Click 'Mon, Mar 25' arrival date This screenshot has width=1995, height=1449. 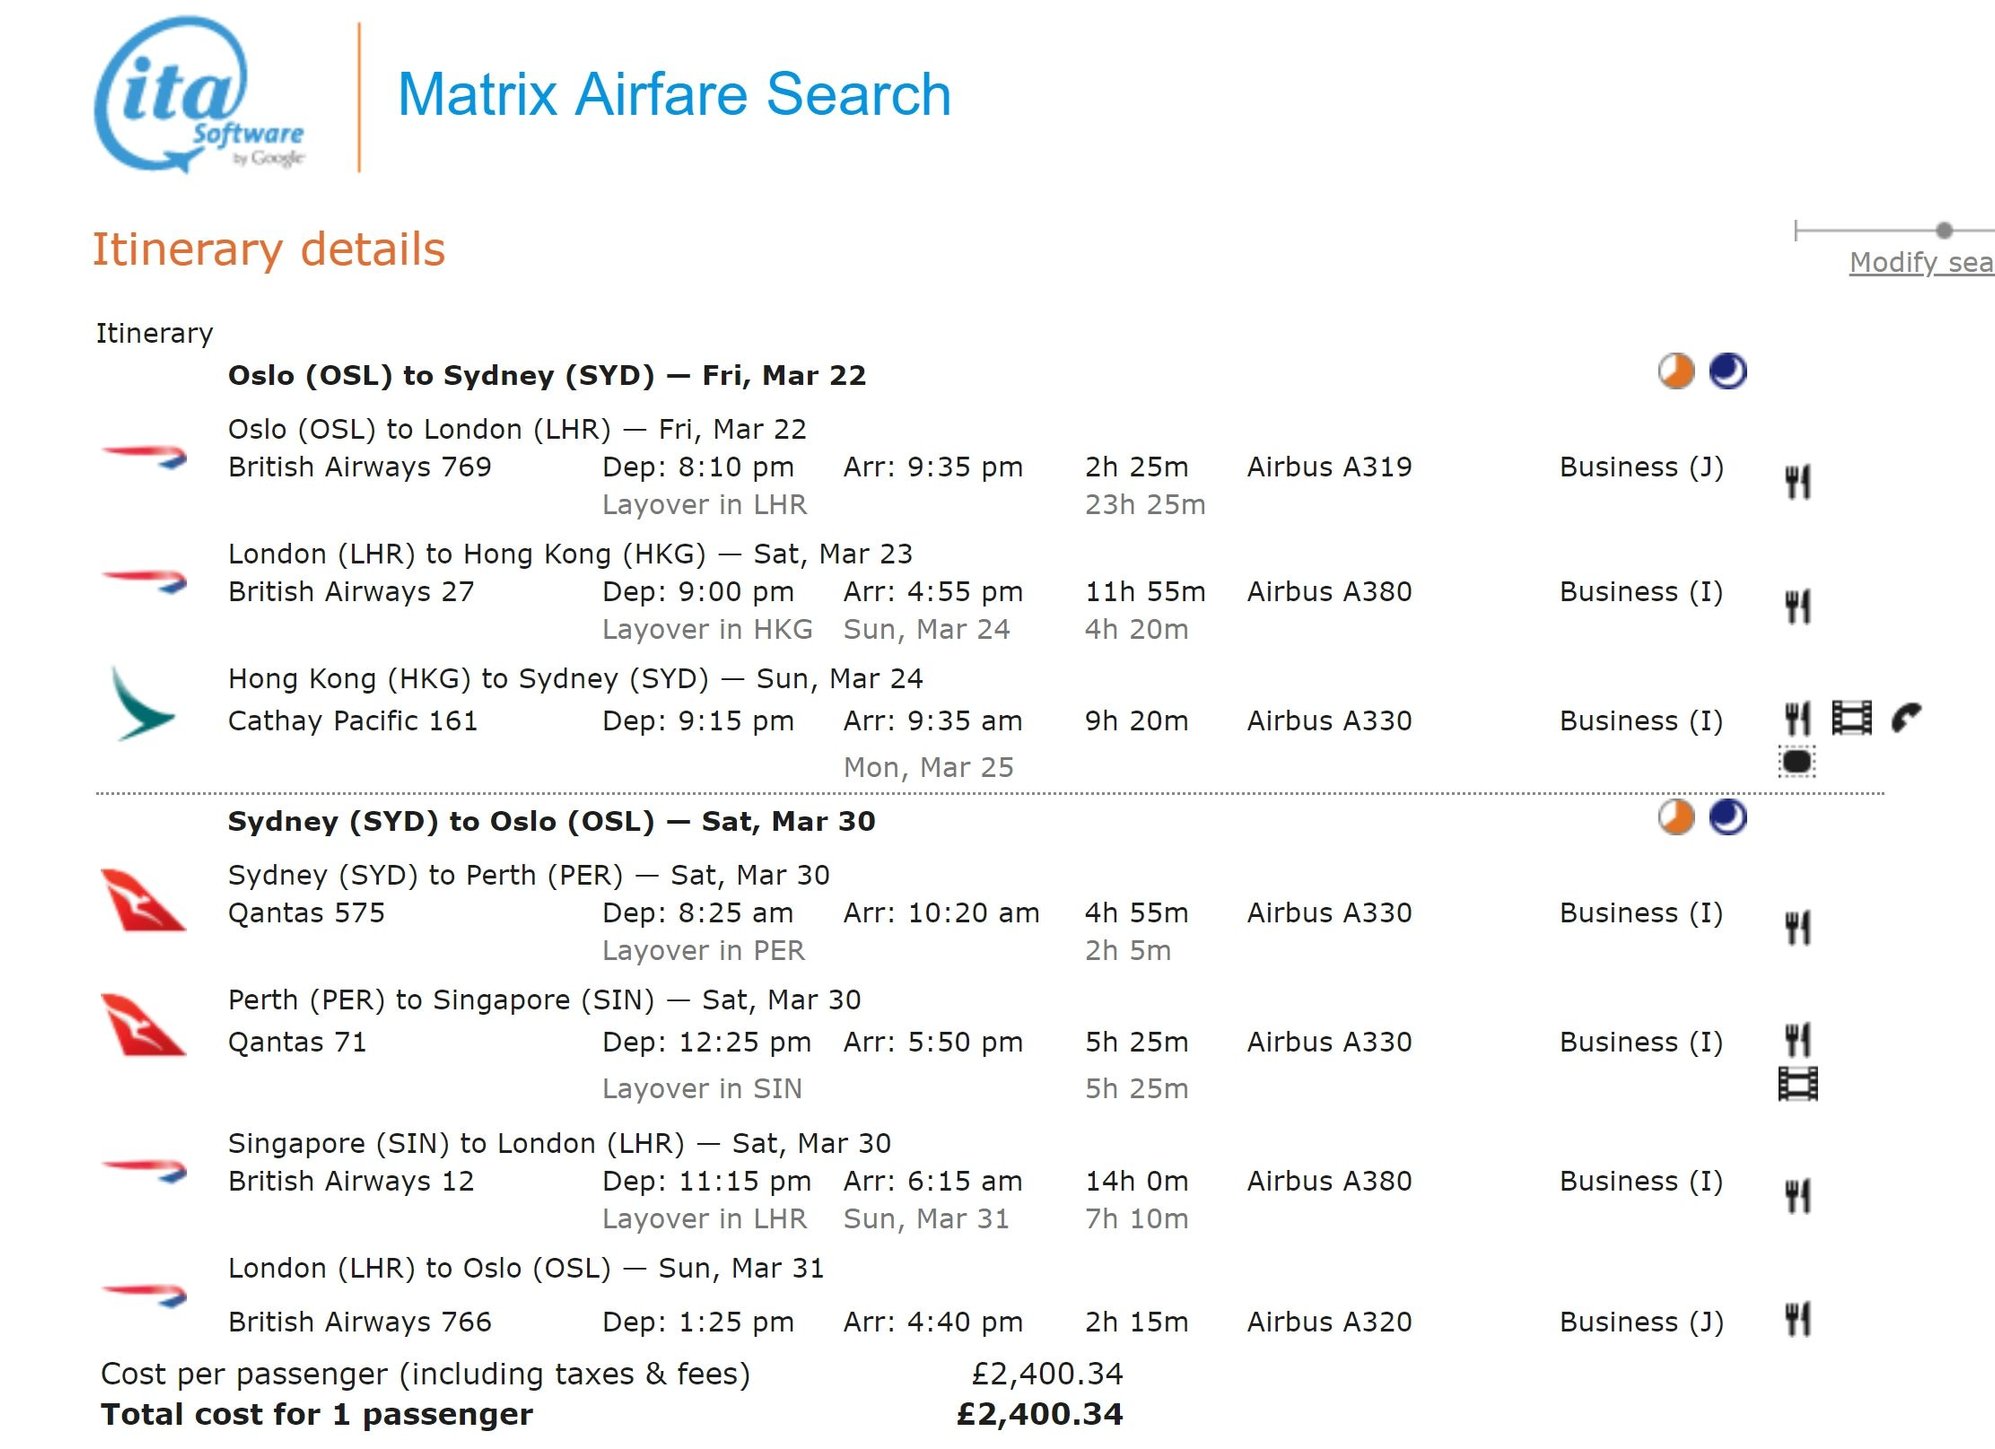[928, 768]
